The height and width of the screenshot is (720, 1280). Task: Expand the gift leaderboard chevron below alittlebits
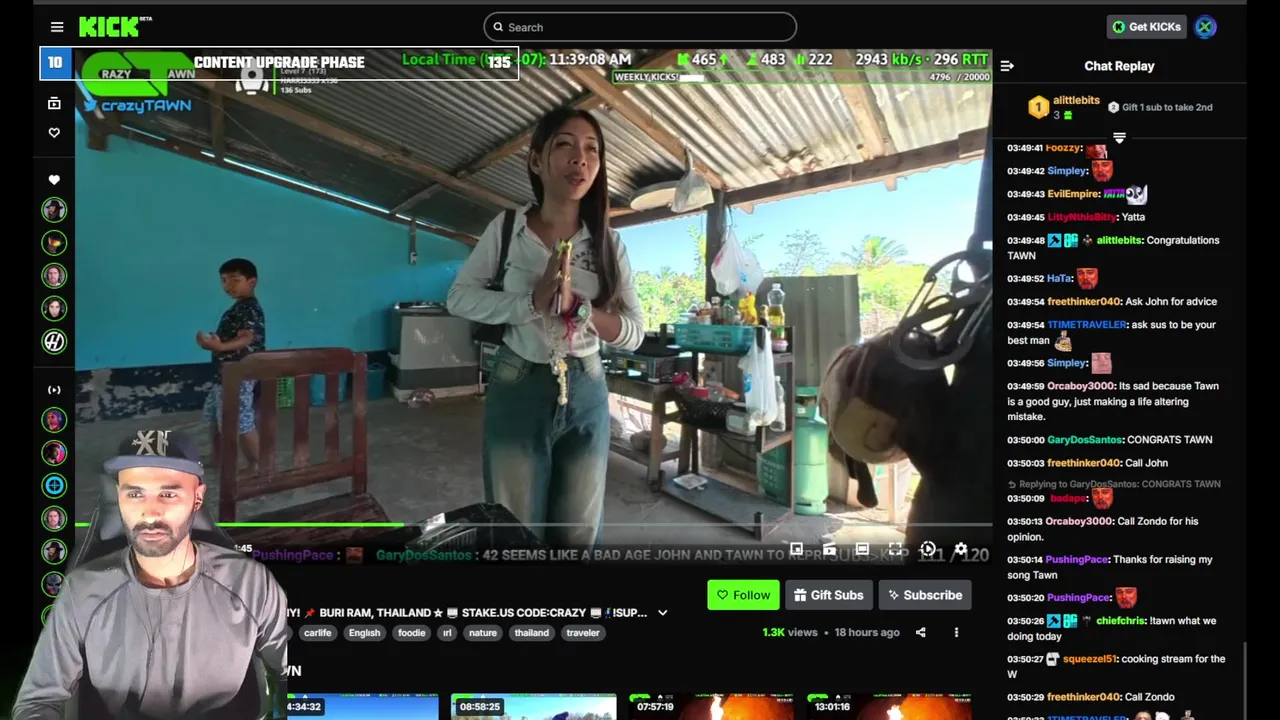(x=1119, y=138)
